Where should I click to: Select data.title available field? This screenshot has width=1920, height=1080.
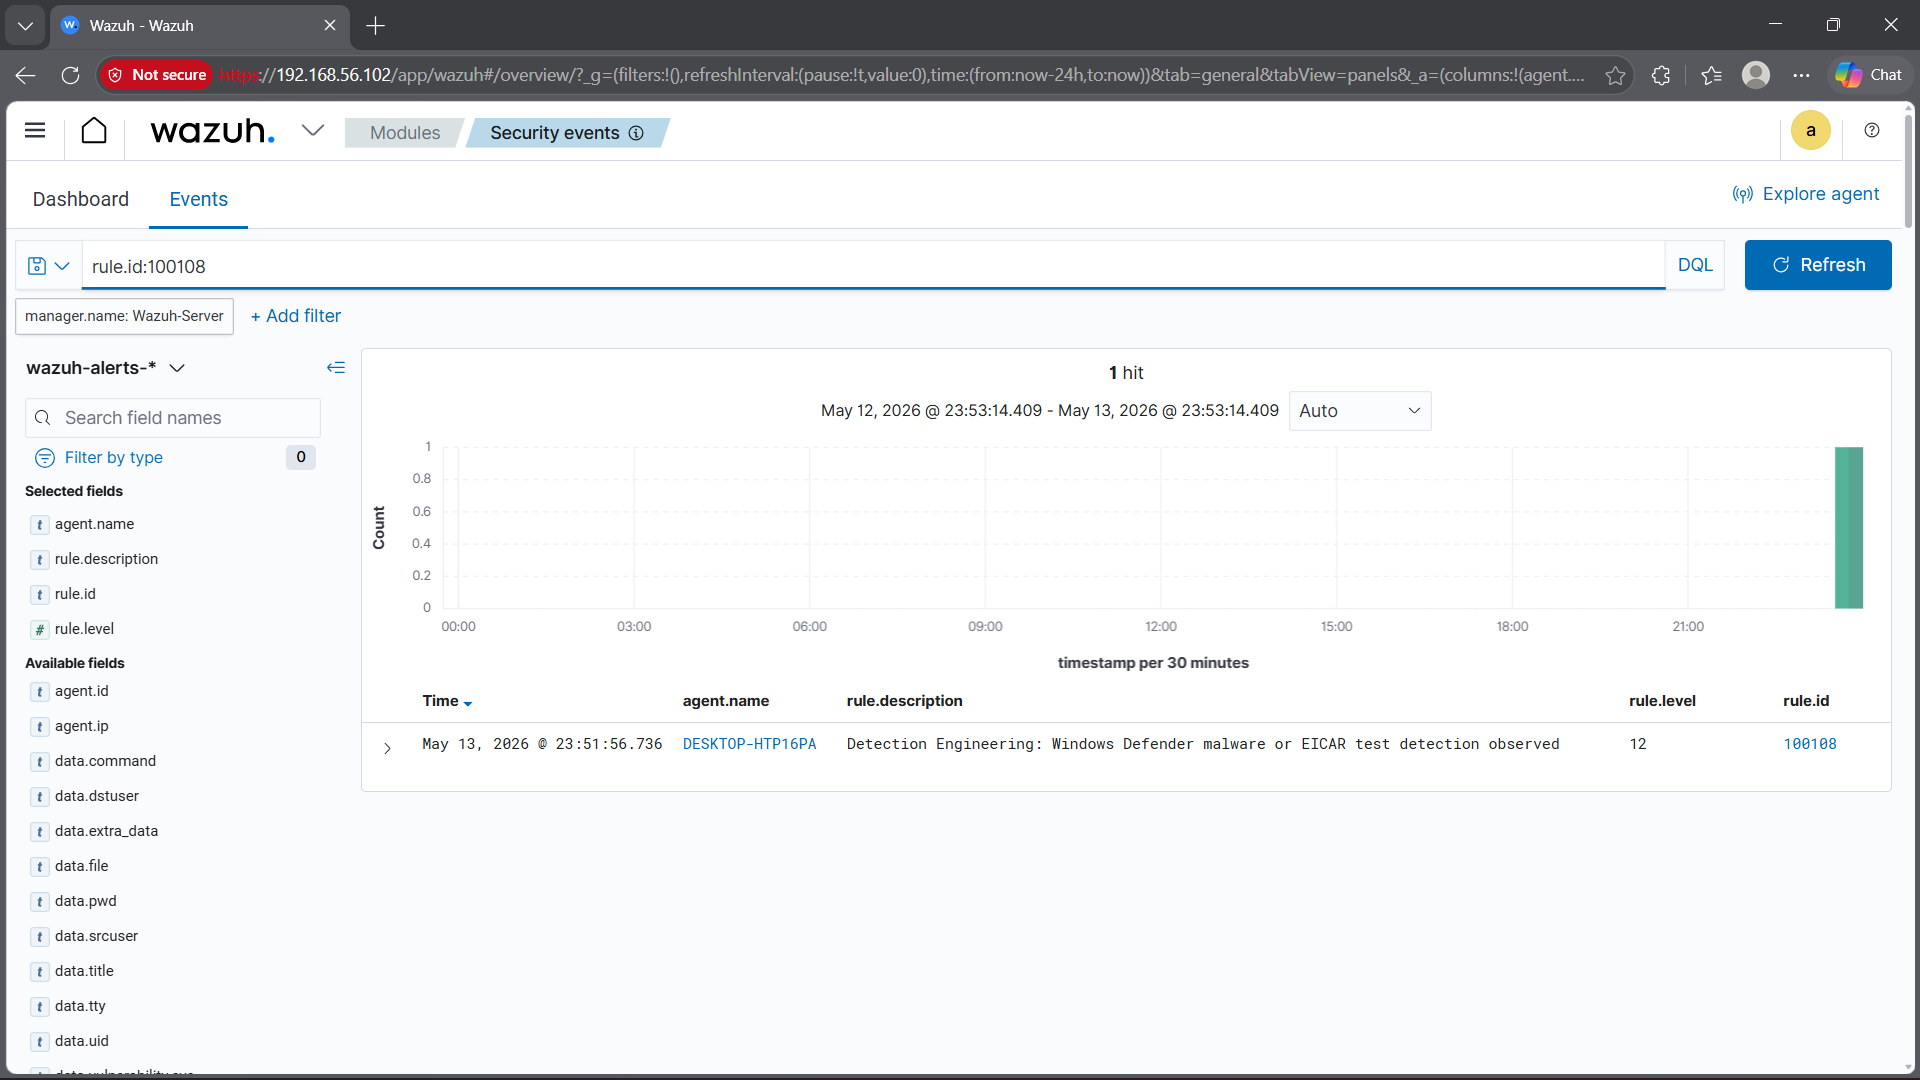click(x=84, y=971)
